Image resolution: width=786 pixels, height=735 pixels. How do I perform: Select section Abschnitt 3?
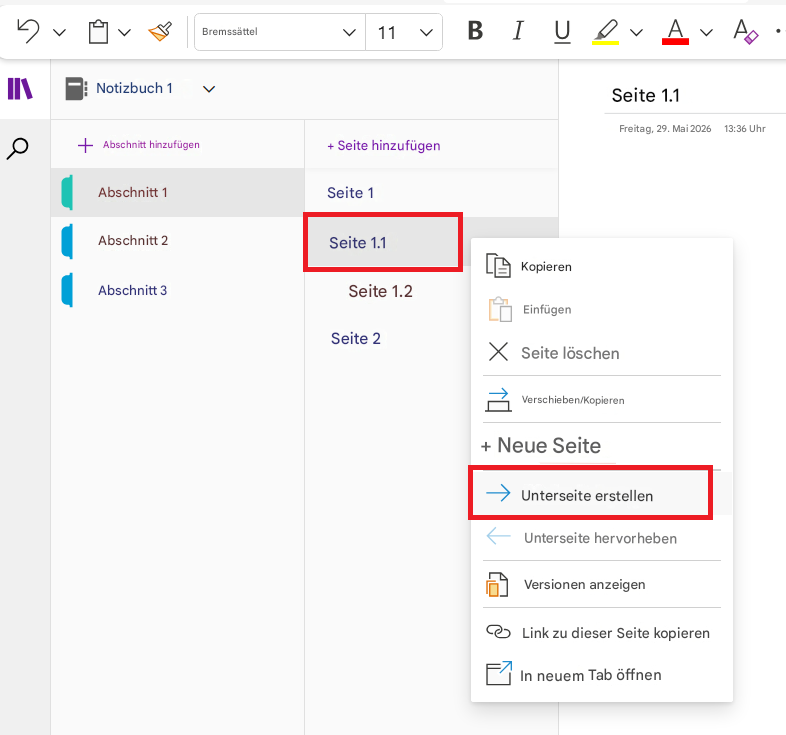[x=177, y=290]
